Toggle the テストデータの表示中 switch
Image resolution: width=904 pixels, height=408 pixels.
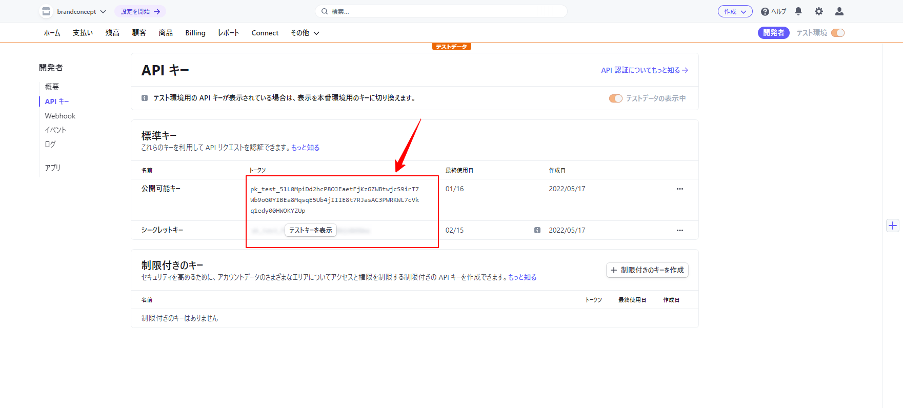click(615, 98)
